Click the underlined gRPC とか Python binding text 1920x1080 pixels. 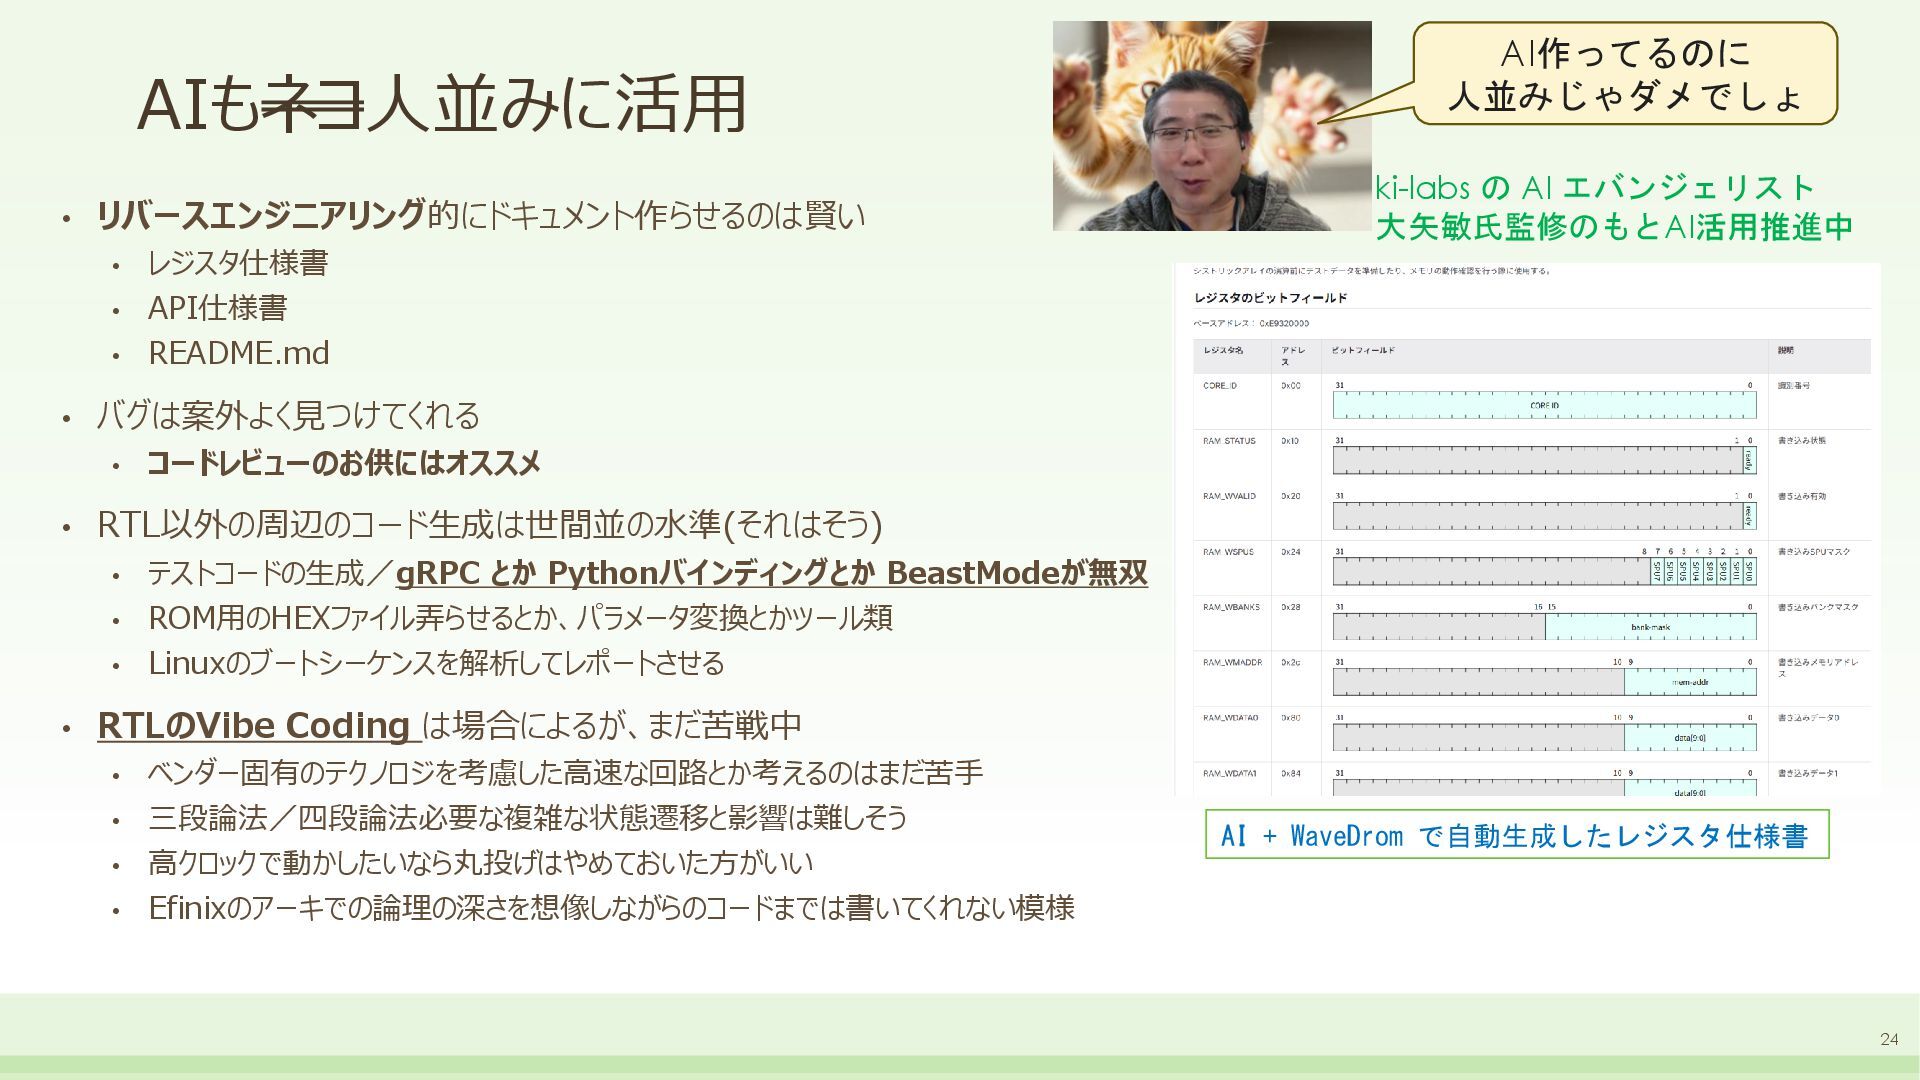tap(770, 573)
